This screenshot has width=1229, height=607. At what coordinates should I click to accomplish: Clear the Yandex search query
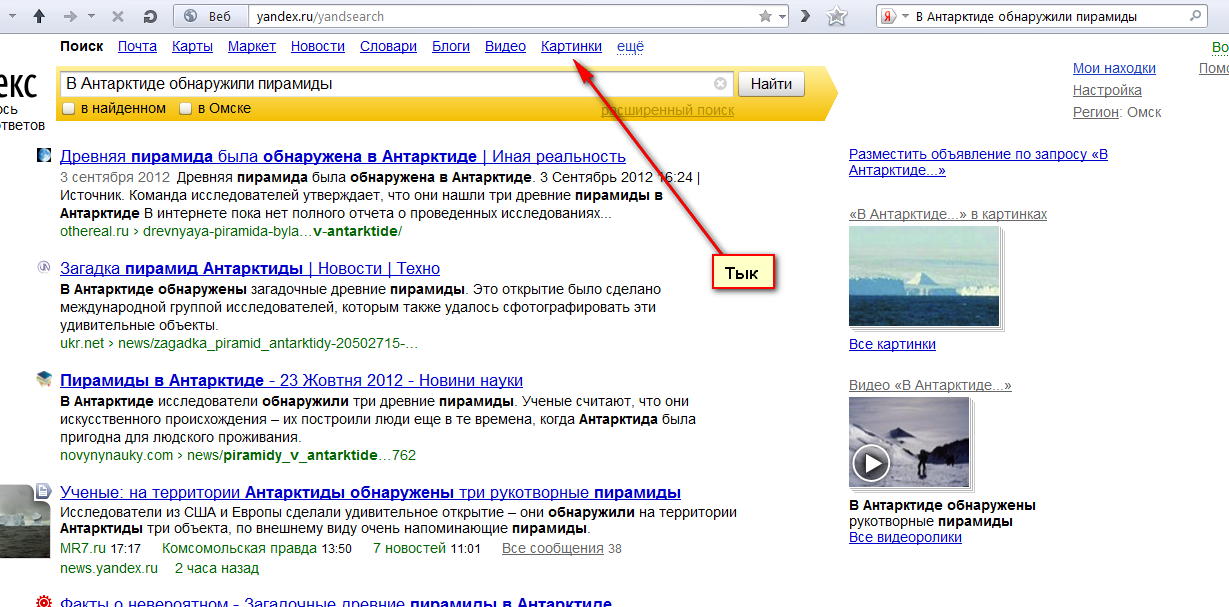(x=720, y=84)
